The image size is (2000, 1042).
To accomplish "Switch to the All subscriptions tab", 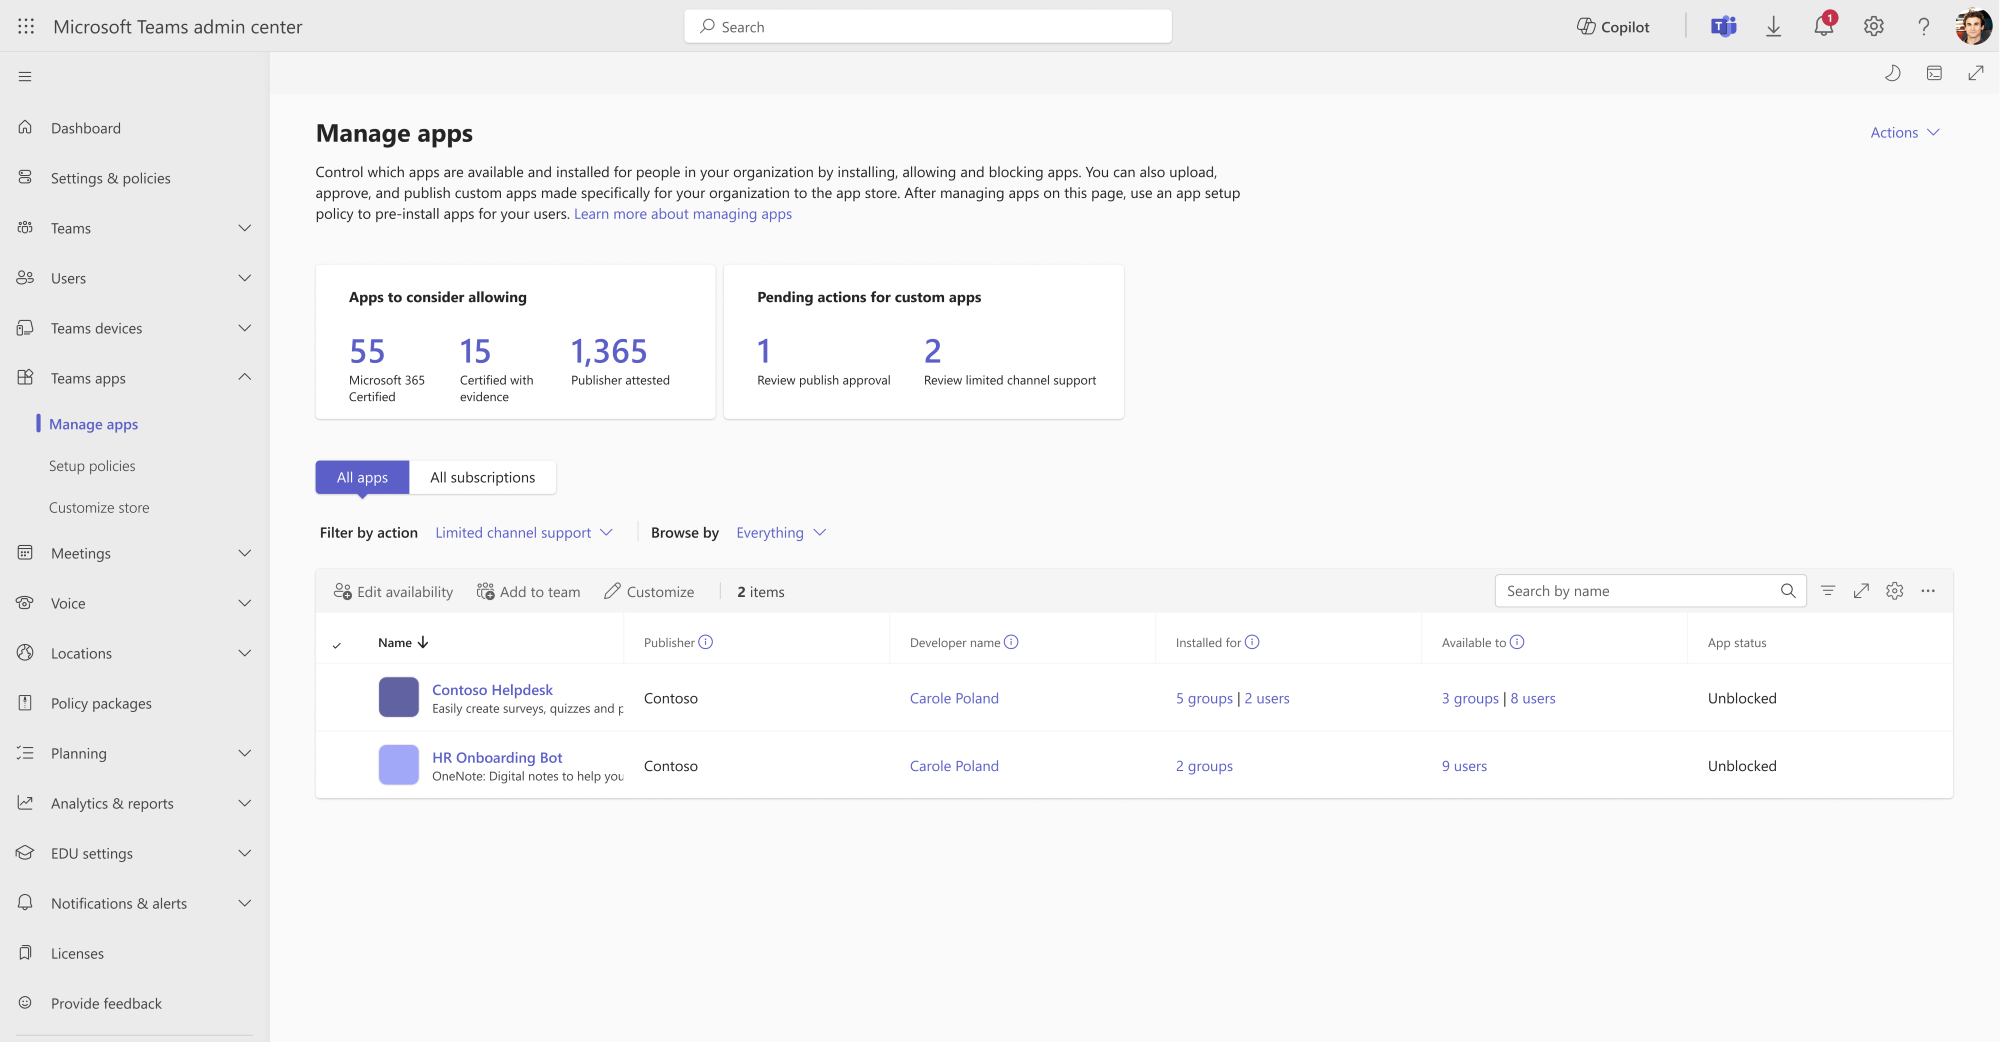I will point(482,477).
